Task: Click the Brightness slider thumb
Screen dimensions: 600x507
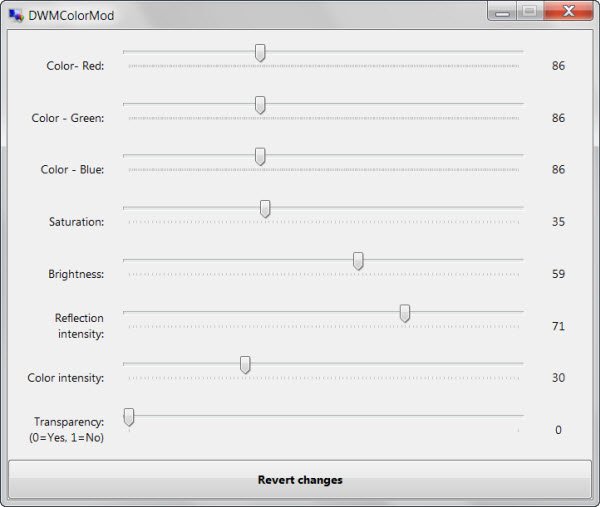Action: 358,261
